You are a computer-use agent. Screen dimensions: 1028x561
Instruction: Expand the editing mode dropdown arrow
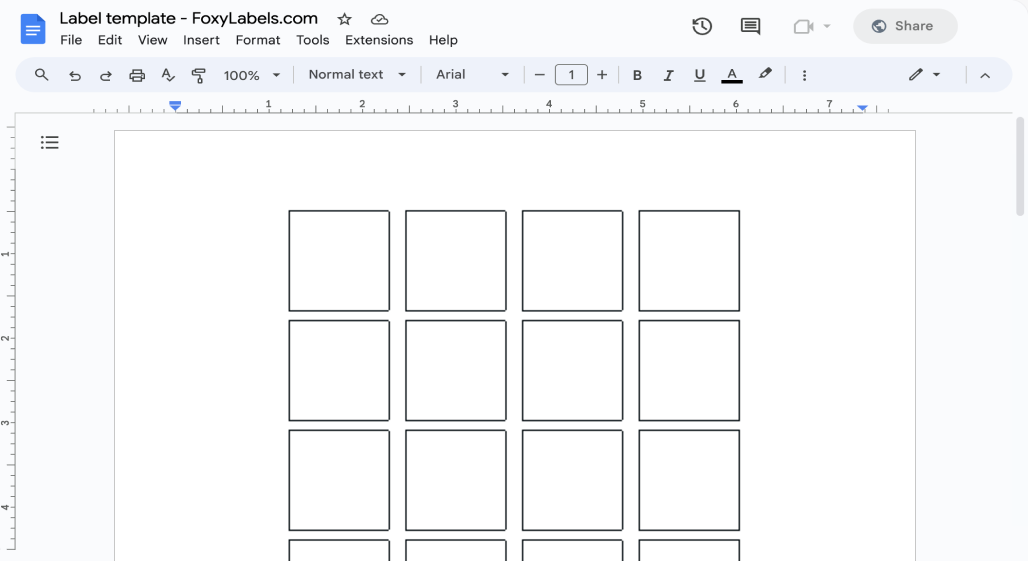937,75
